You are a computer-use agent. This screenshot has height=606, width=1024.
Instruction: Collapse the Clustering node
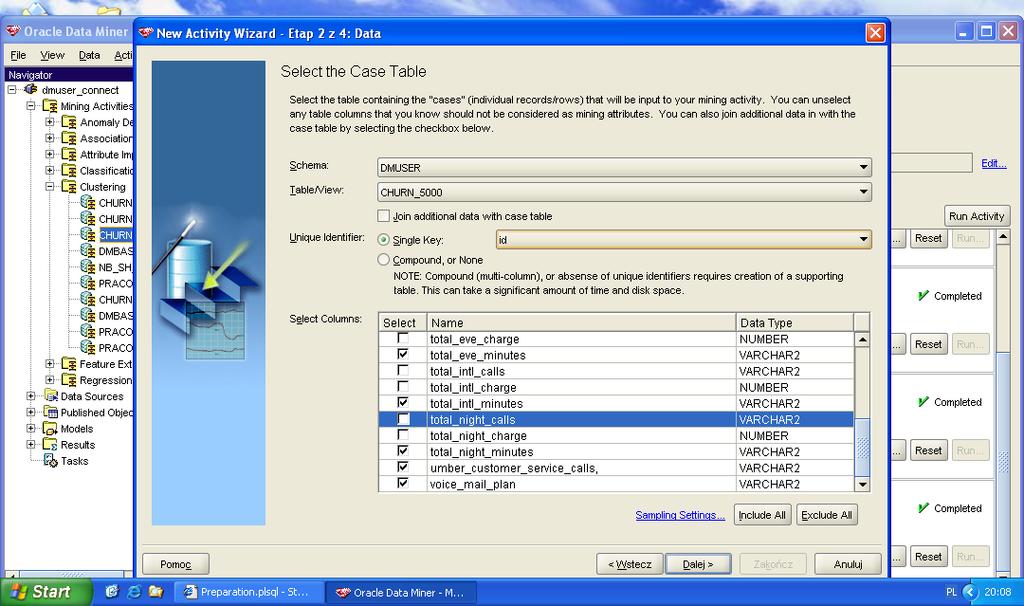tap(50, 187)
